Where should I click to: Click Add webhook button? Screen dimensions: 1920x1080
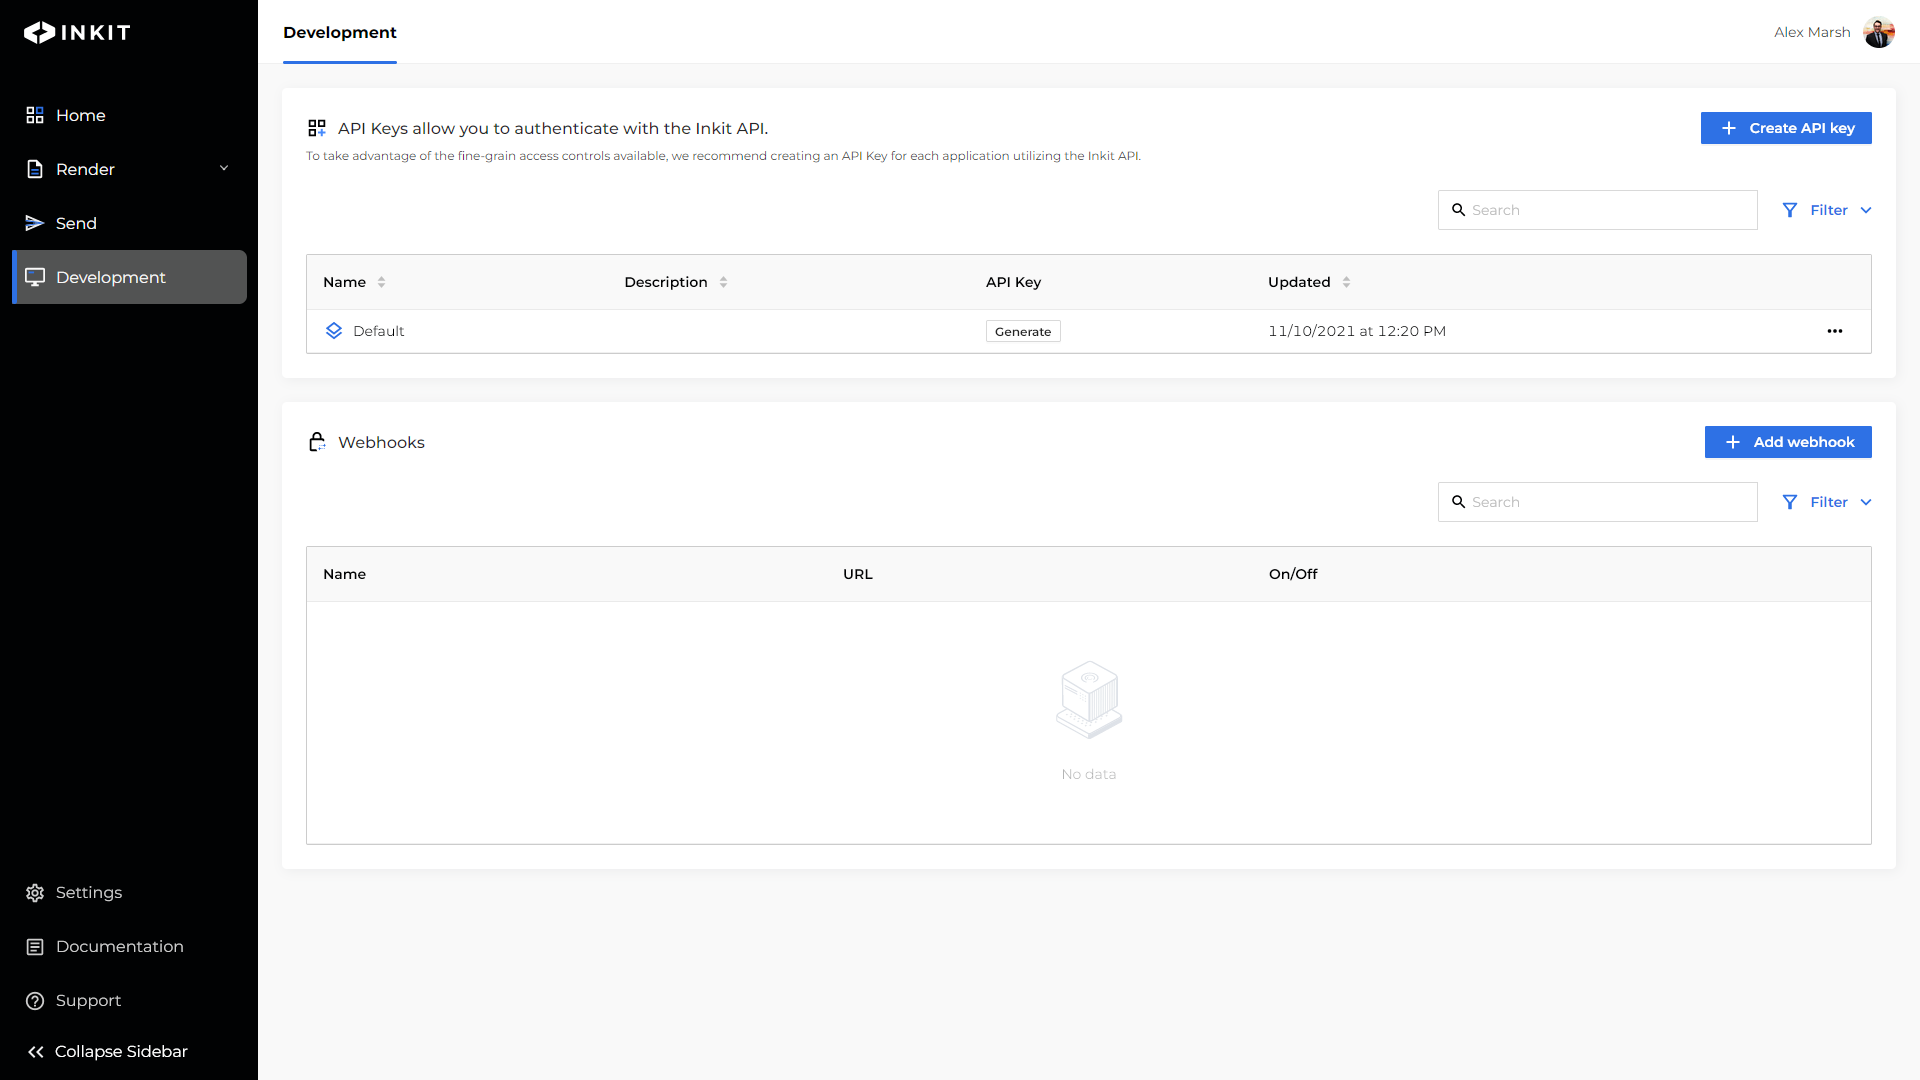click(1787, 442)
